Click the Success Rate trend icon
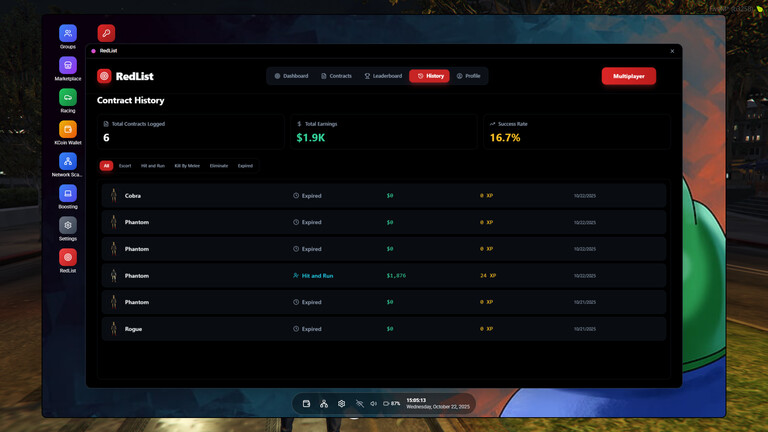768x432 pixels. click(492, 124)
